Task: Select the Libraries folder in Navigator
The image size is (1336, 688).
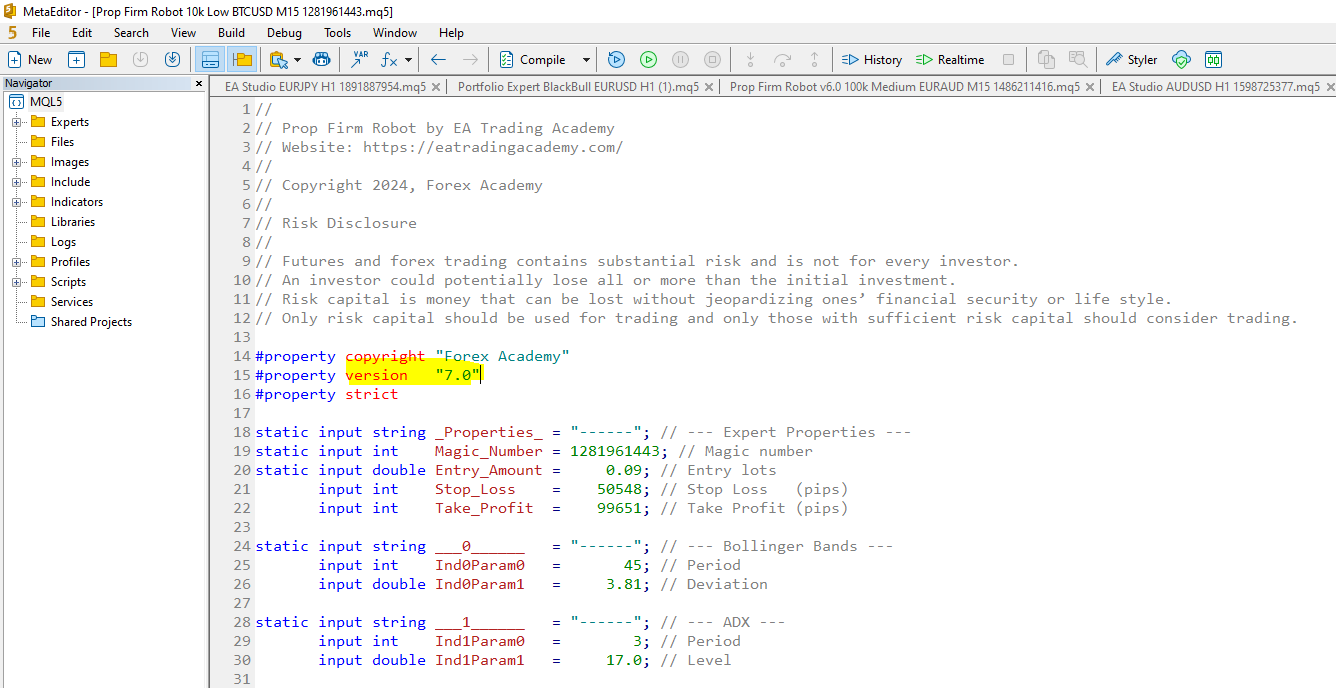Action: pyautogui.click(x=73, y=222)
